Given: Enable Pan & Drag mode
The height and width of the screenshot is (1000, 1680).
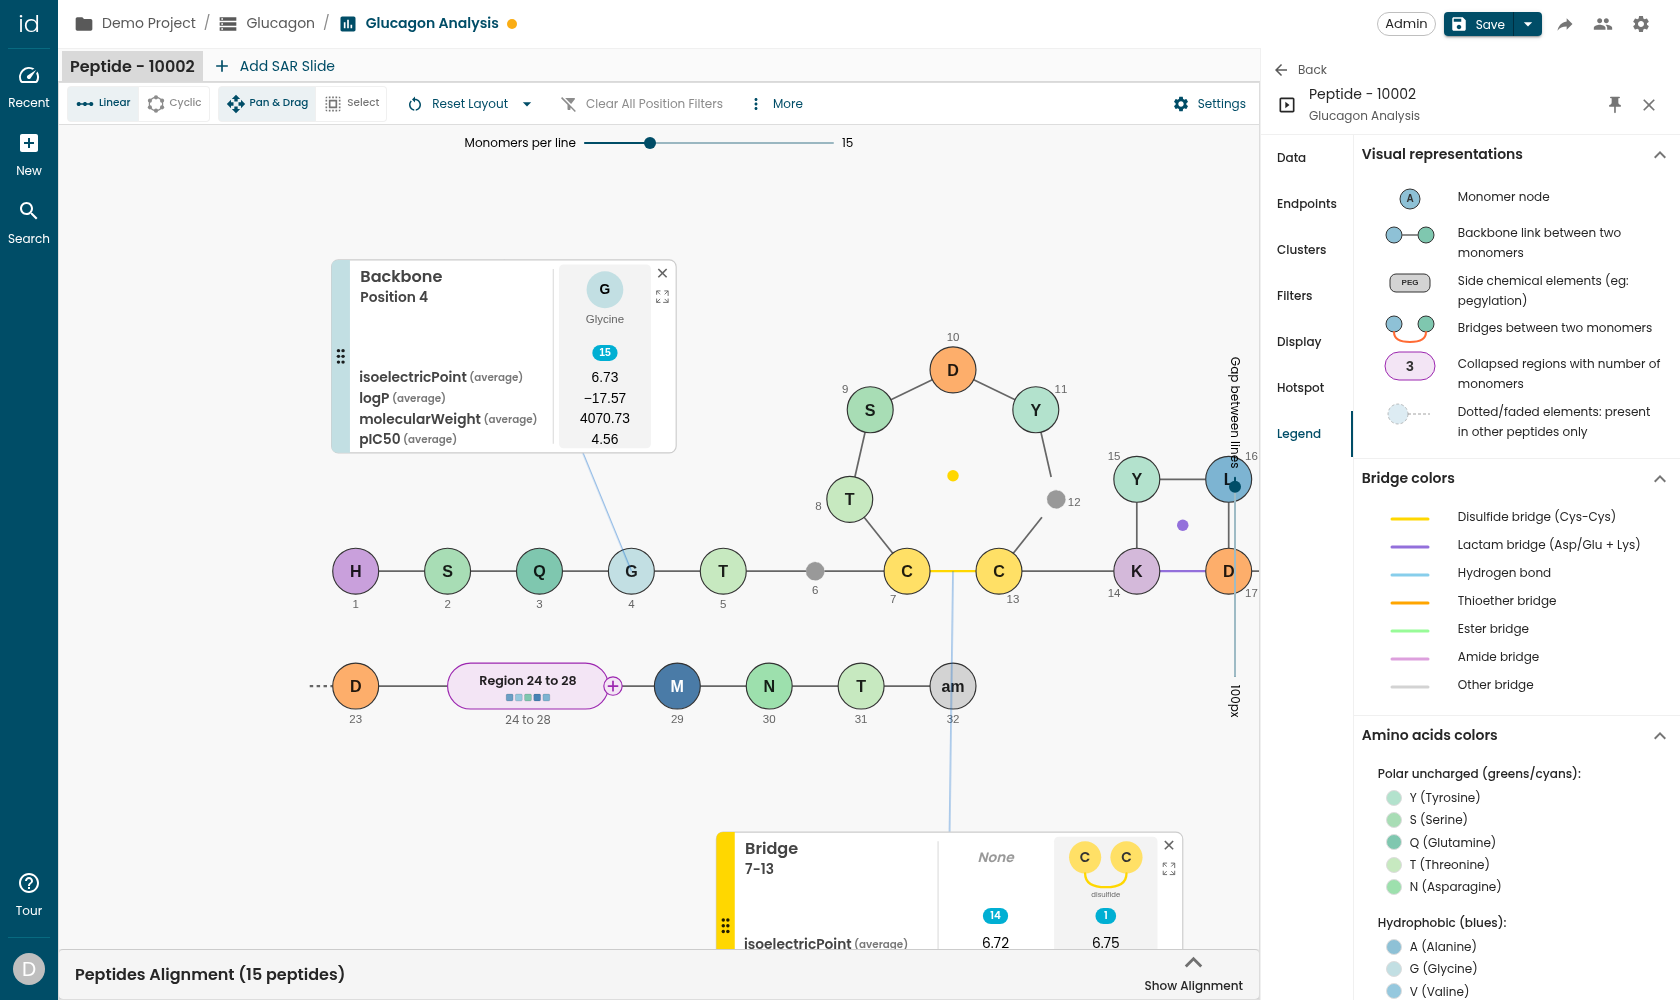Looking at the screenshot, I should click(268, 103).
